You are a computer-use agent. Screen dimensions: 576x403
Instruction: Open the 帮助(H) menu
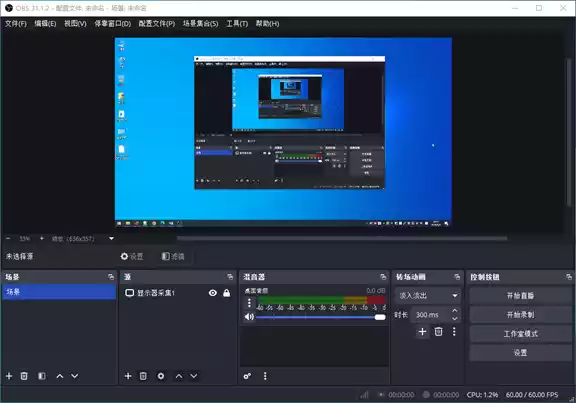pyautogui.click(x=267, y=24)
